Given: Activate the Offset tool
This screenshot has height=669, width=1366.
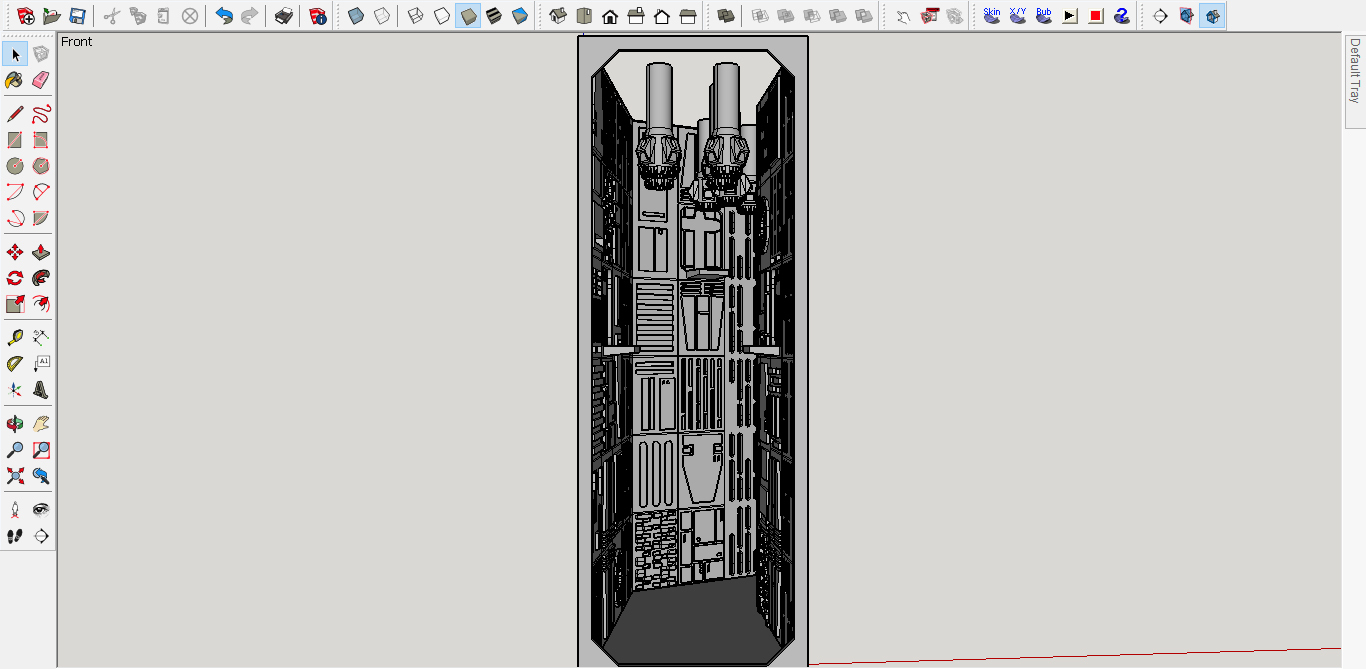Looking at the screenshot, I should coord(41,304).
